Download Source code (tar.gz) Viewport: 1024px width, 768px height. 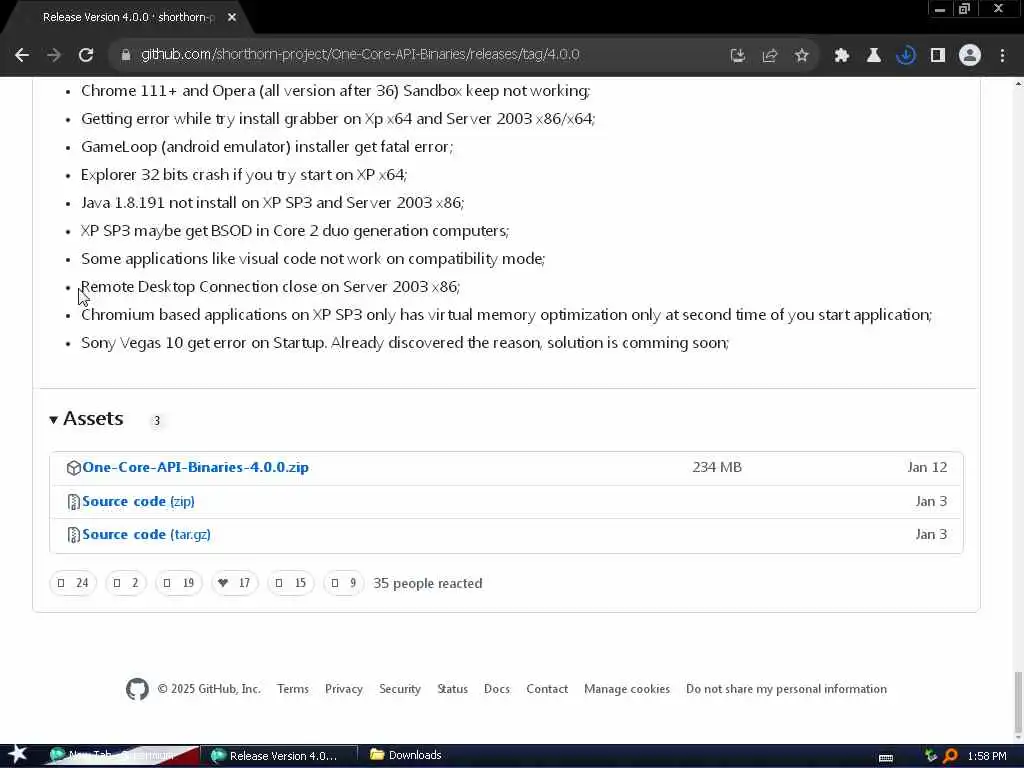146,535
